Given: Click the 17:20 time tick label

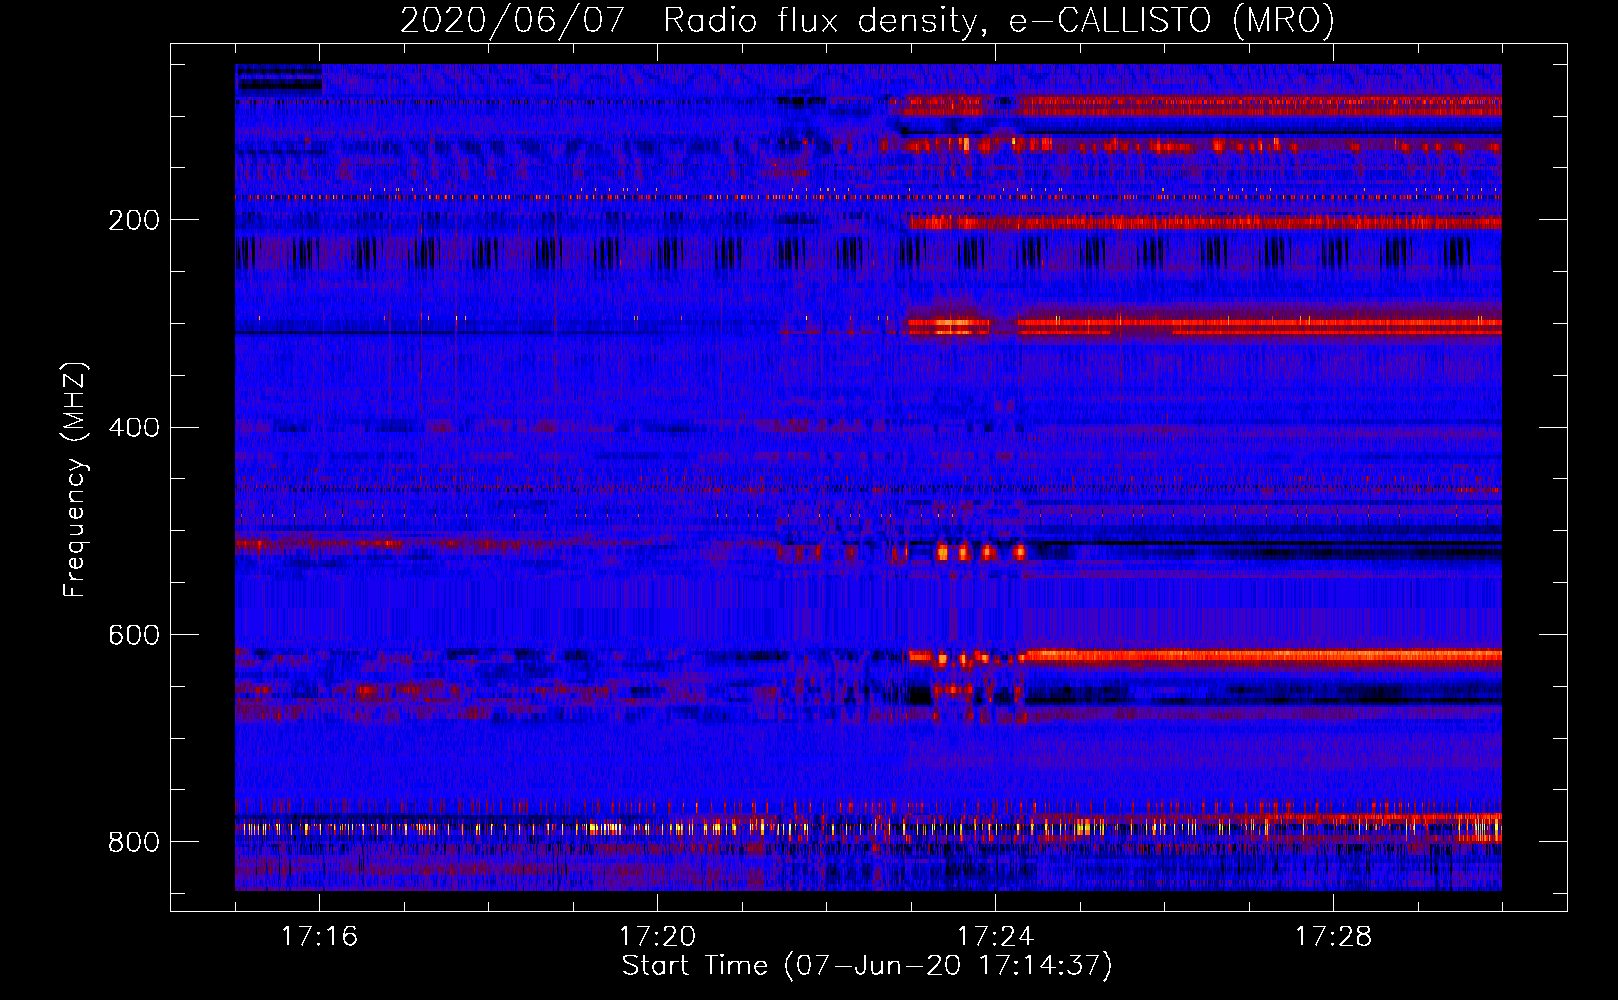Looking at the screenshot, I should click(x=657, y=936).
